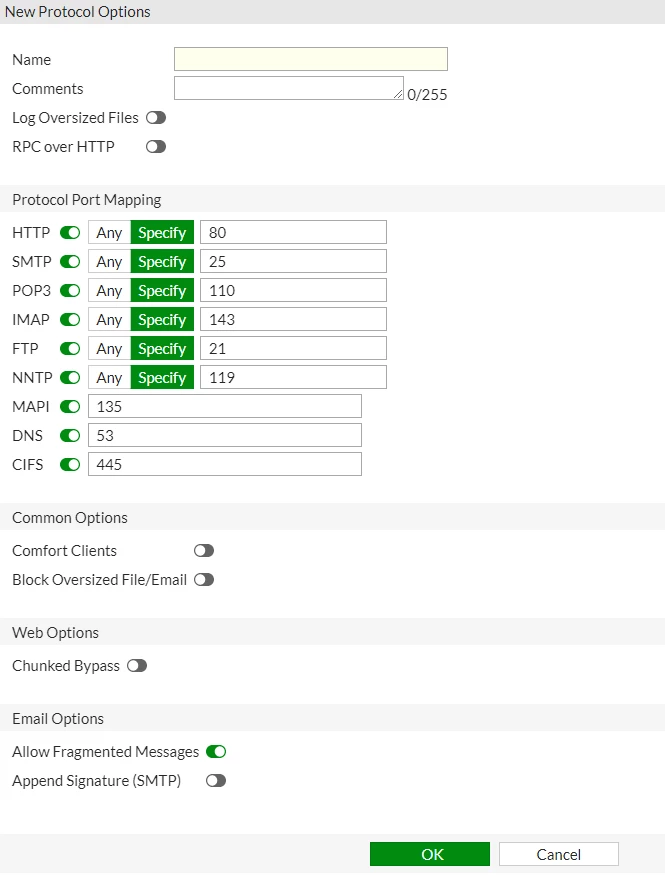Click the IMAP port field showing 143
665x886 pixels.
tap(293, 320)
